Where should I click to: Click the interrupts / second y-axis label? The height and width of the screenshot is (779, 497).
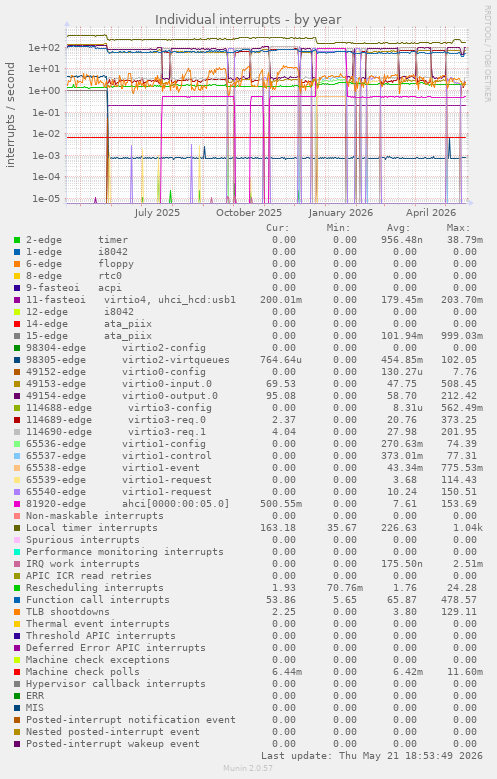click(10, 115)
